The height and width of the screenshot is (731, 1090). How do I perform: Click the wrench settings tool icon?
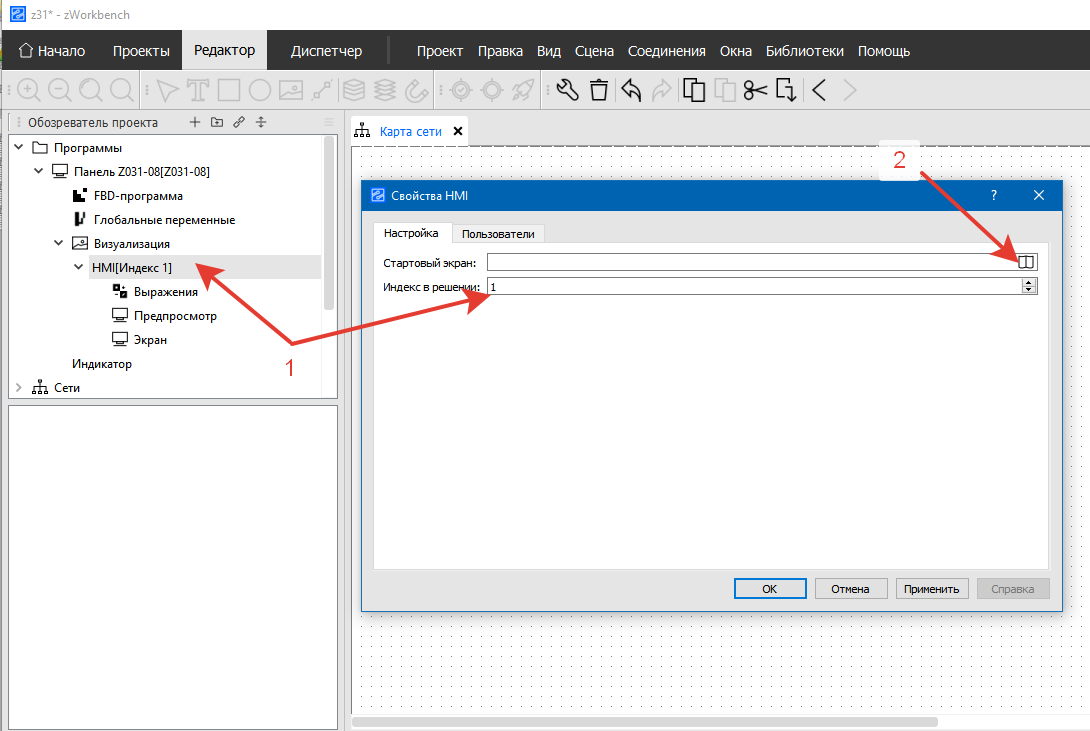click(x=567, y=91)
